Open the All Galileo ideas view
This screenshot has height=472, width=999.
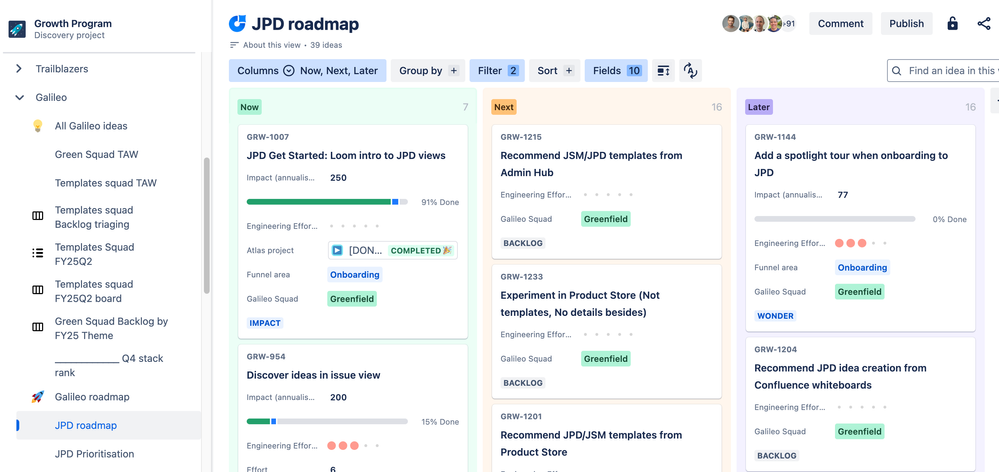[91, 125]
